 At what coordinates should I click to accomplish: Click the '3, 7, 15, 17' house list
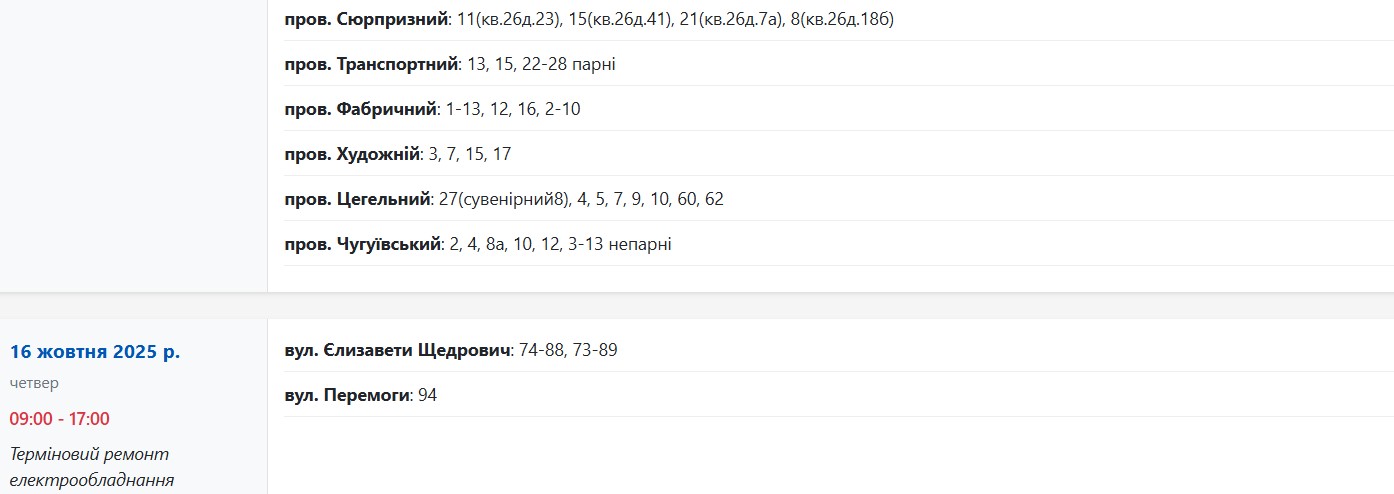tap(469, 154)
